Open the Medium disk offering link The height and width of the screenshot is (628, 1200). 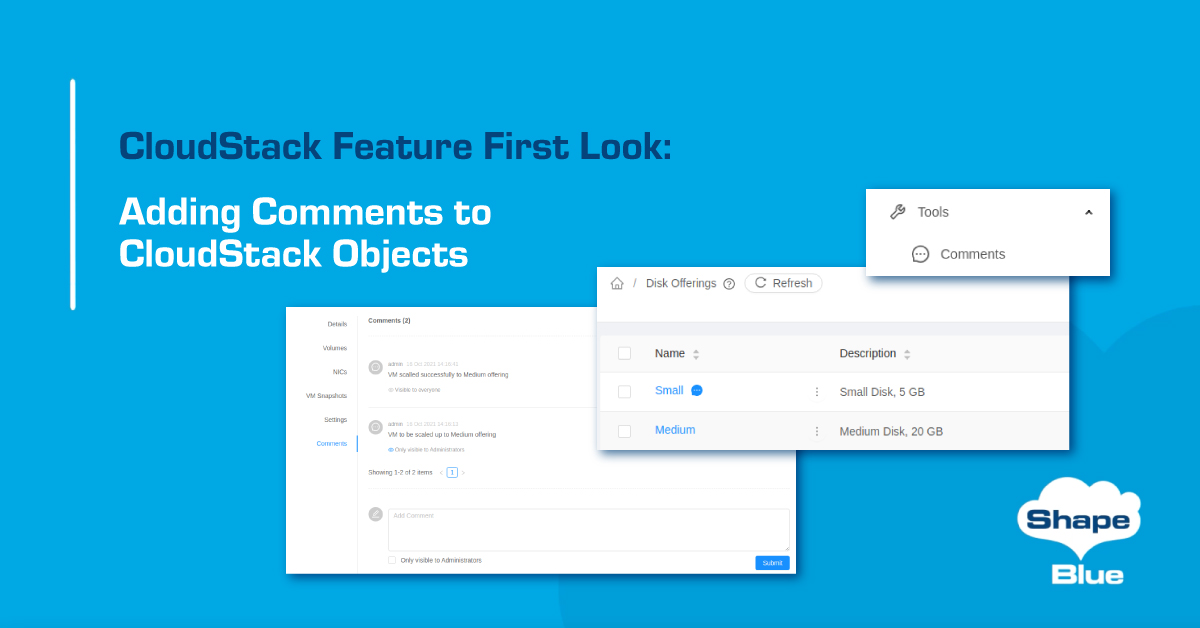click(x=675, y=430)
